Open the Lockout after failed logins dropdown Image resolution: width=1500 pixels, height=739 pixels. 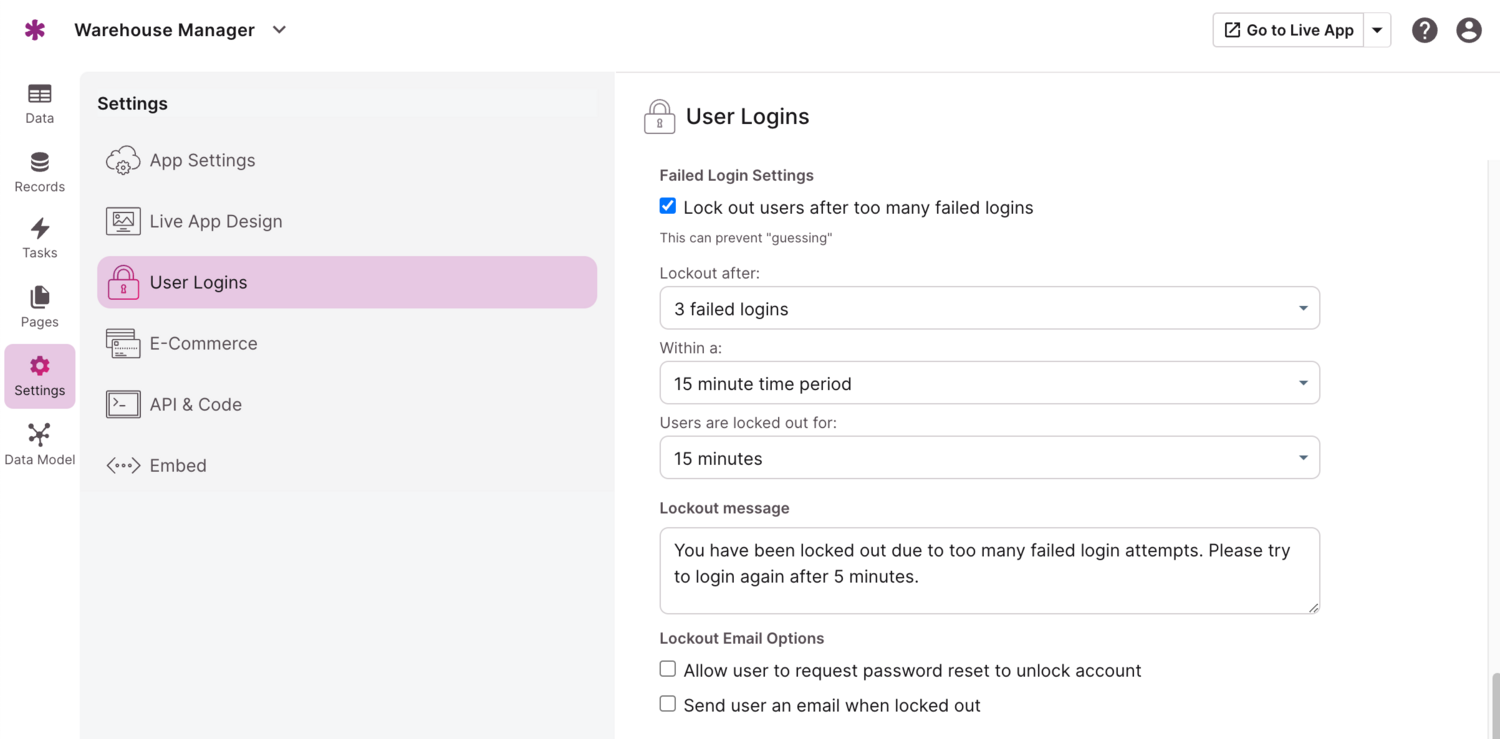coord(989,308)
